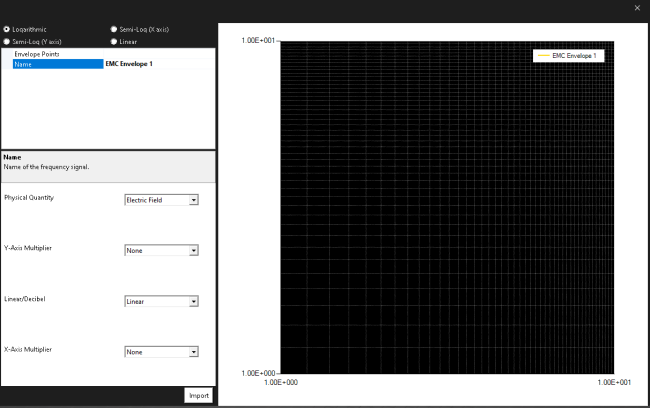This screenshot has height=408, width=650.
Task: Click the yellow legend line swatch
Action: pos(543,56)
